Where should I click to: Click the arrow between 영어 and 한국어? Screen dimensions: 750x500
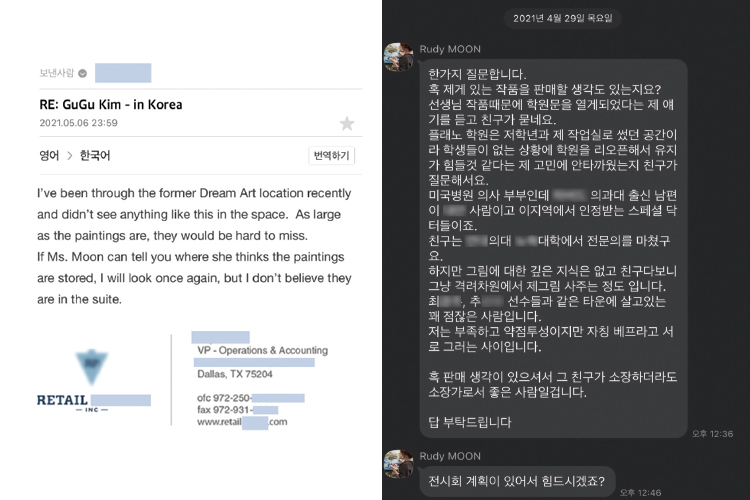tap(69, 156)
